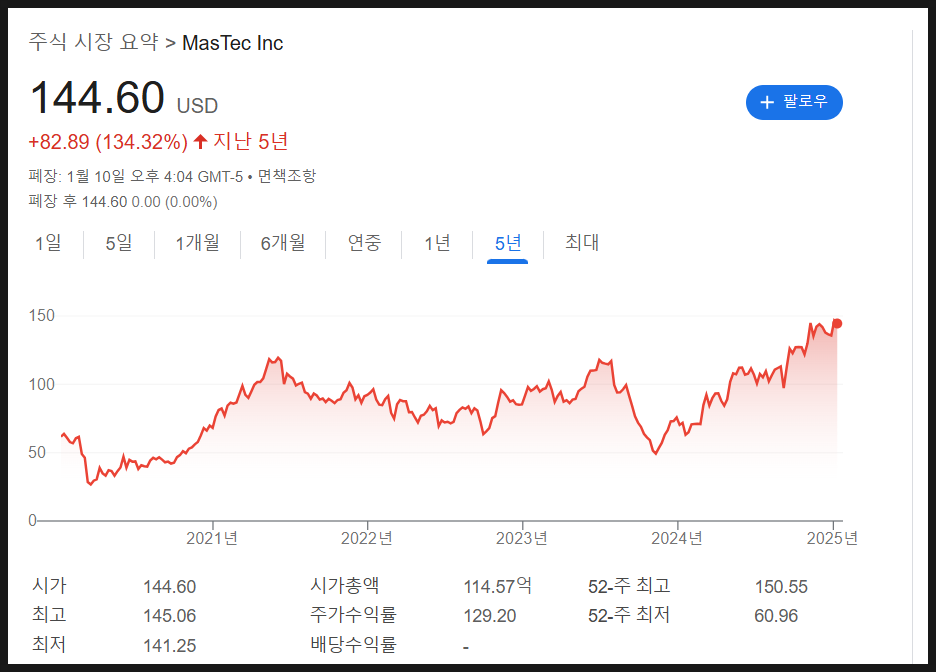
Task: Click the 52-주 최고 label
Action: pos(629,586)
